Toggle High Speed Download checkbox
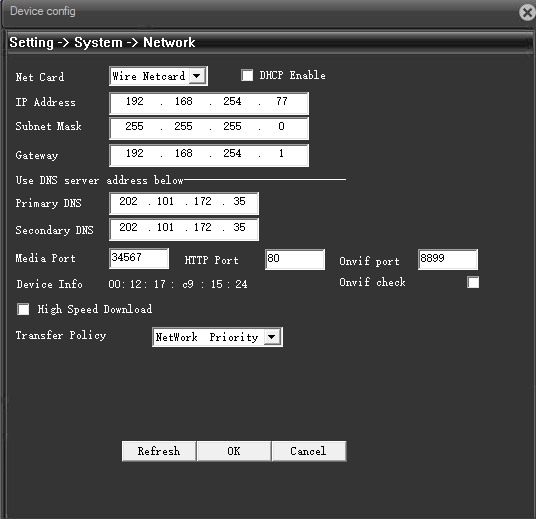The image size is (536, 519). pyautogui.click(x=23, y=309)
